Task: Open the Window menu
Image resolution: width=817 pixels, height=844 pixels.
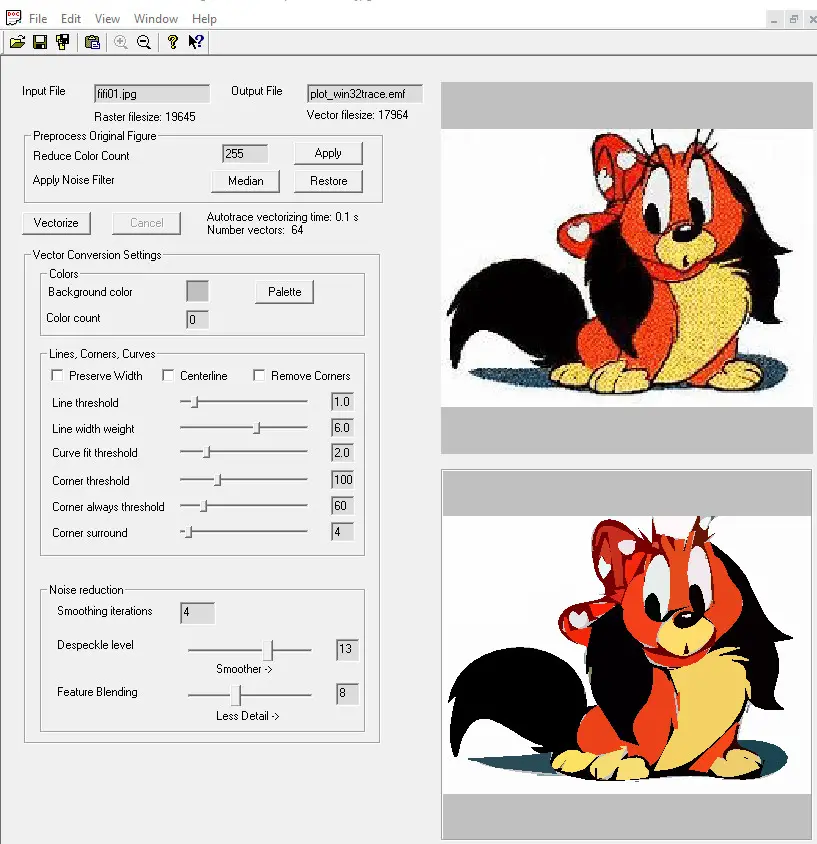Action: (156, 19)
